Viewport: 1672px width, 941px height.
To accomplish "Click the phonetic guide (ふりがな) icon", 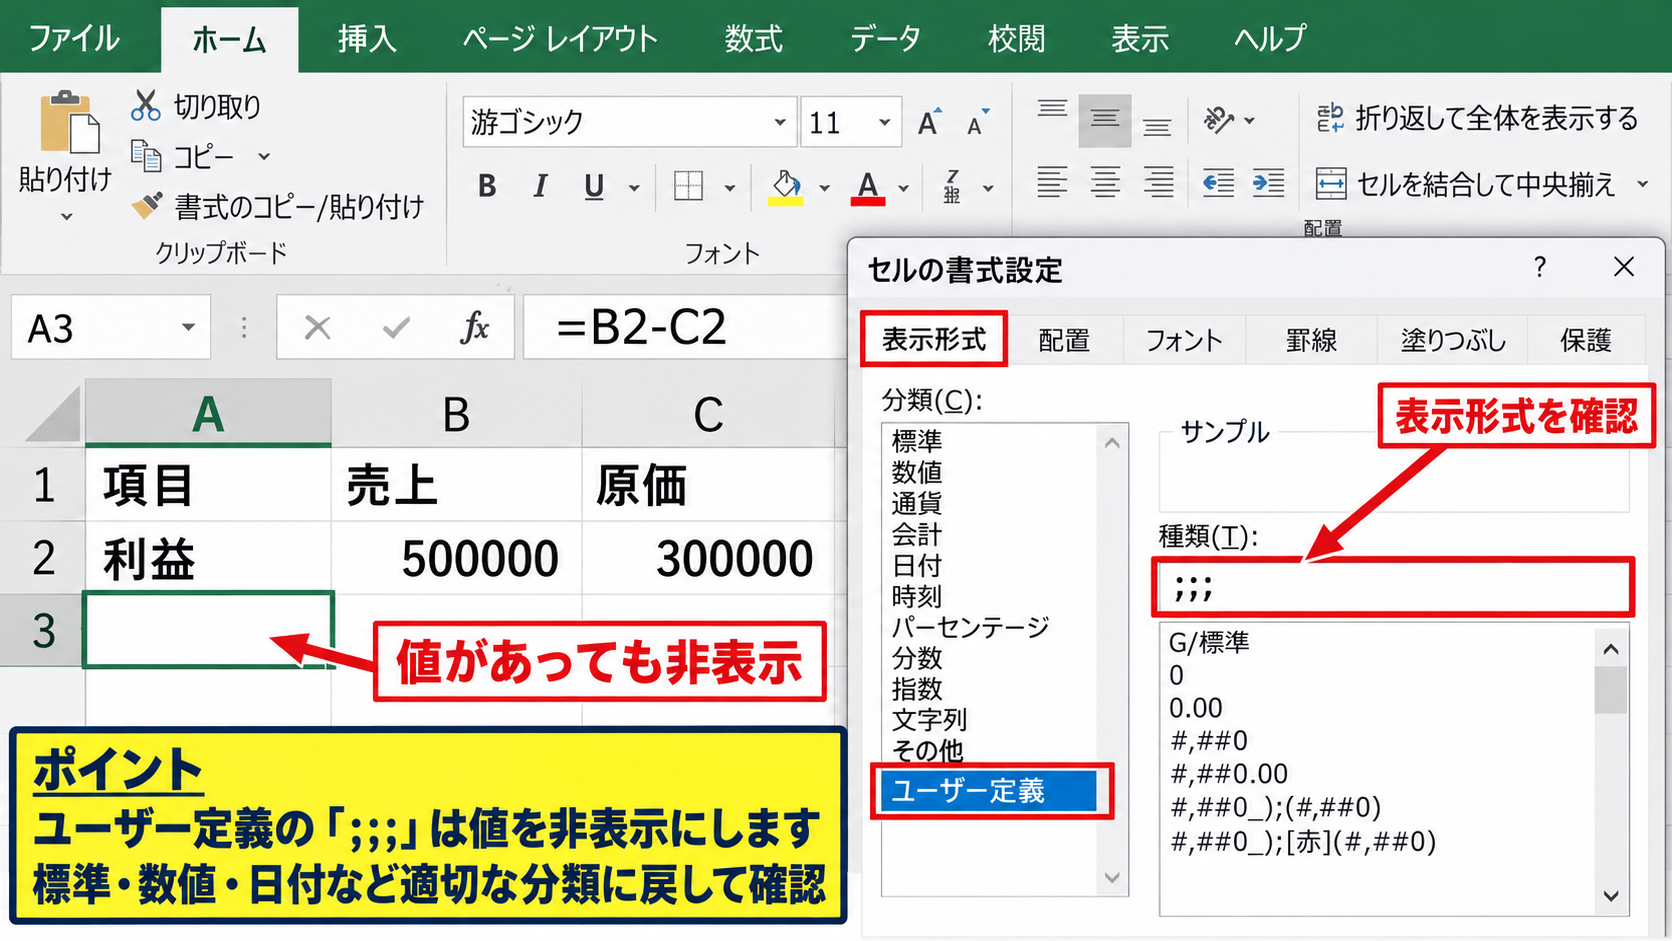I will [x=952, y=186].
